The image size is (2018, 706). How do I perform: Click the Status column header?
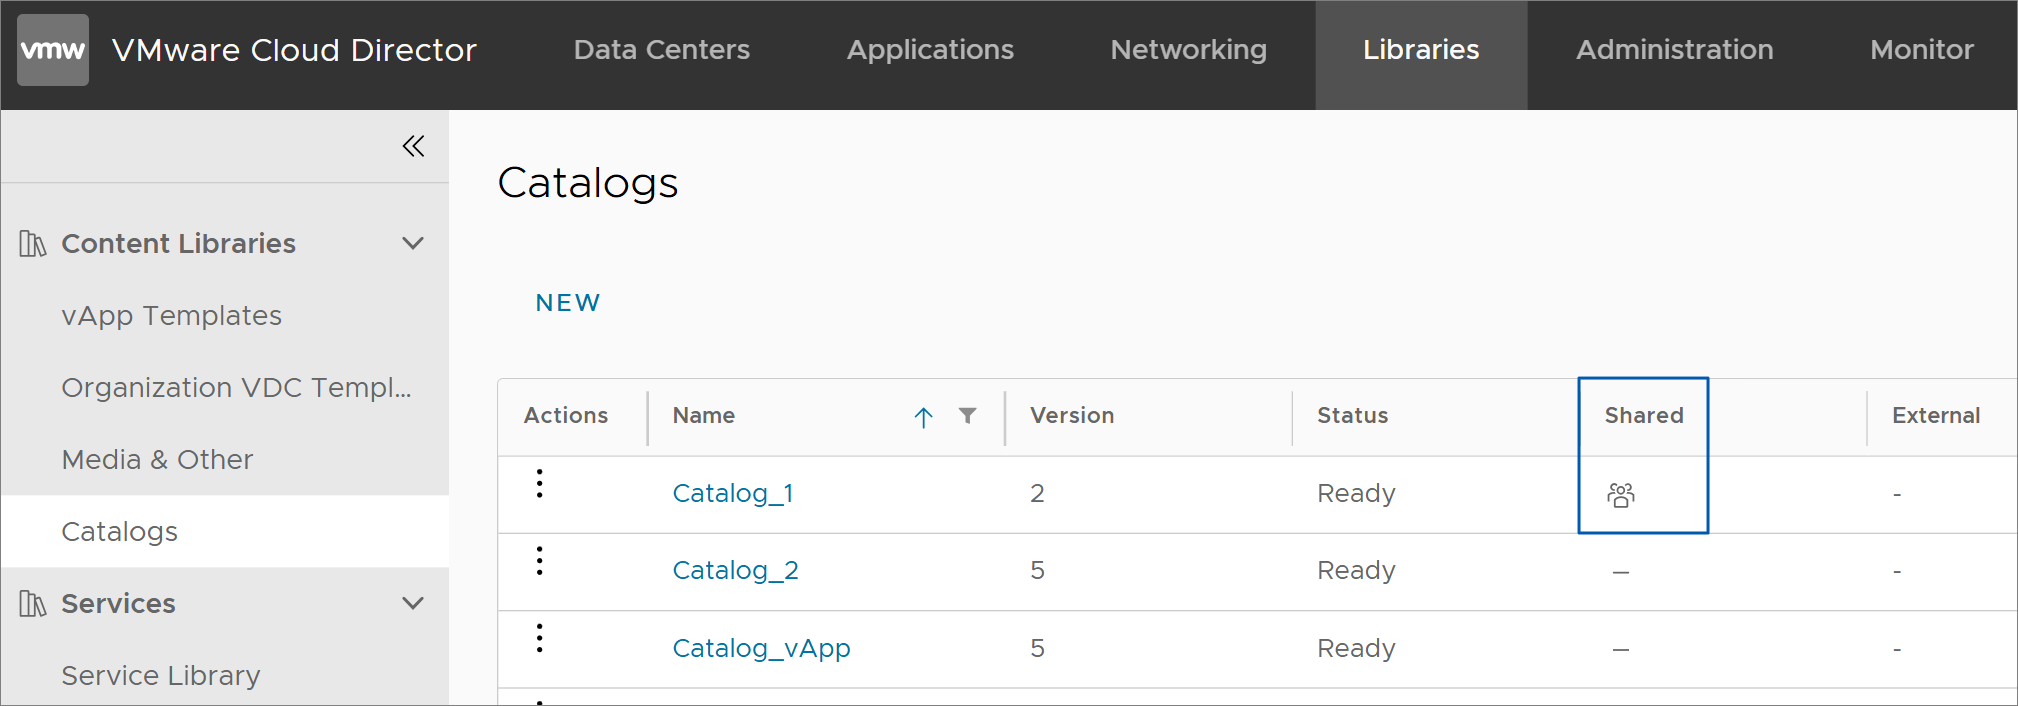(x=1353, y=415)
